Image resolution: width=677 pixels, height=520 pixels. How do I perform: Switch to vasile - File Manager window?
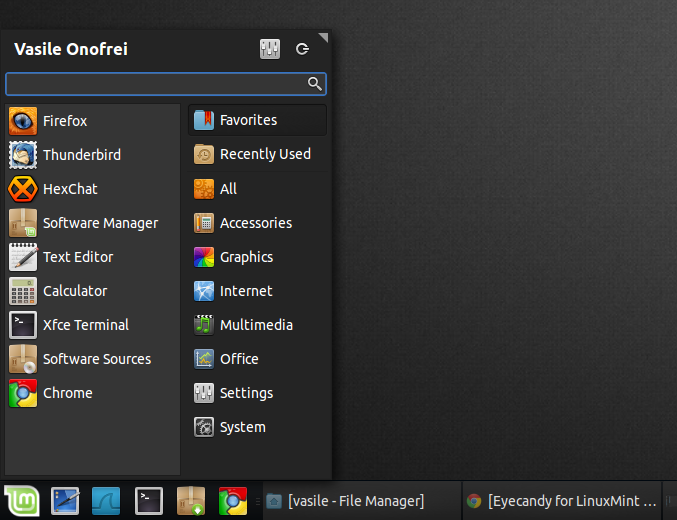click(361, 501)
